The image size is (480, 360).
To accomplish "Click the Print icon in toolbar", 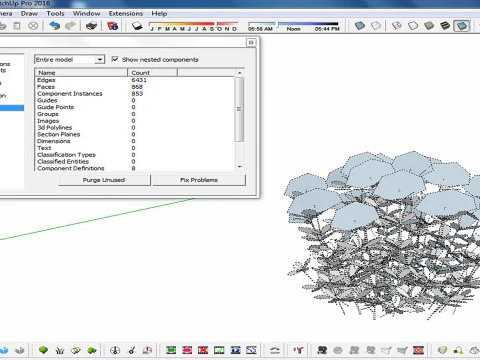I will [x=91, y=26].
